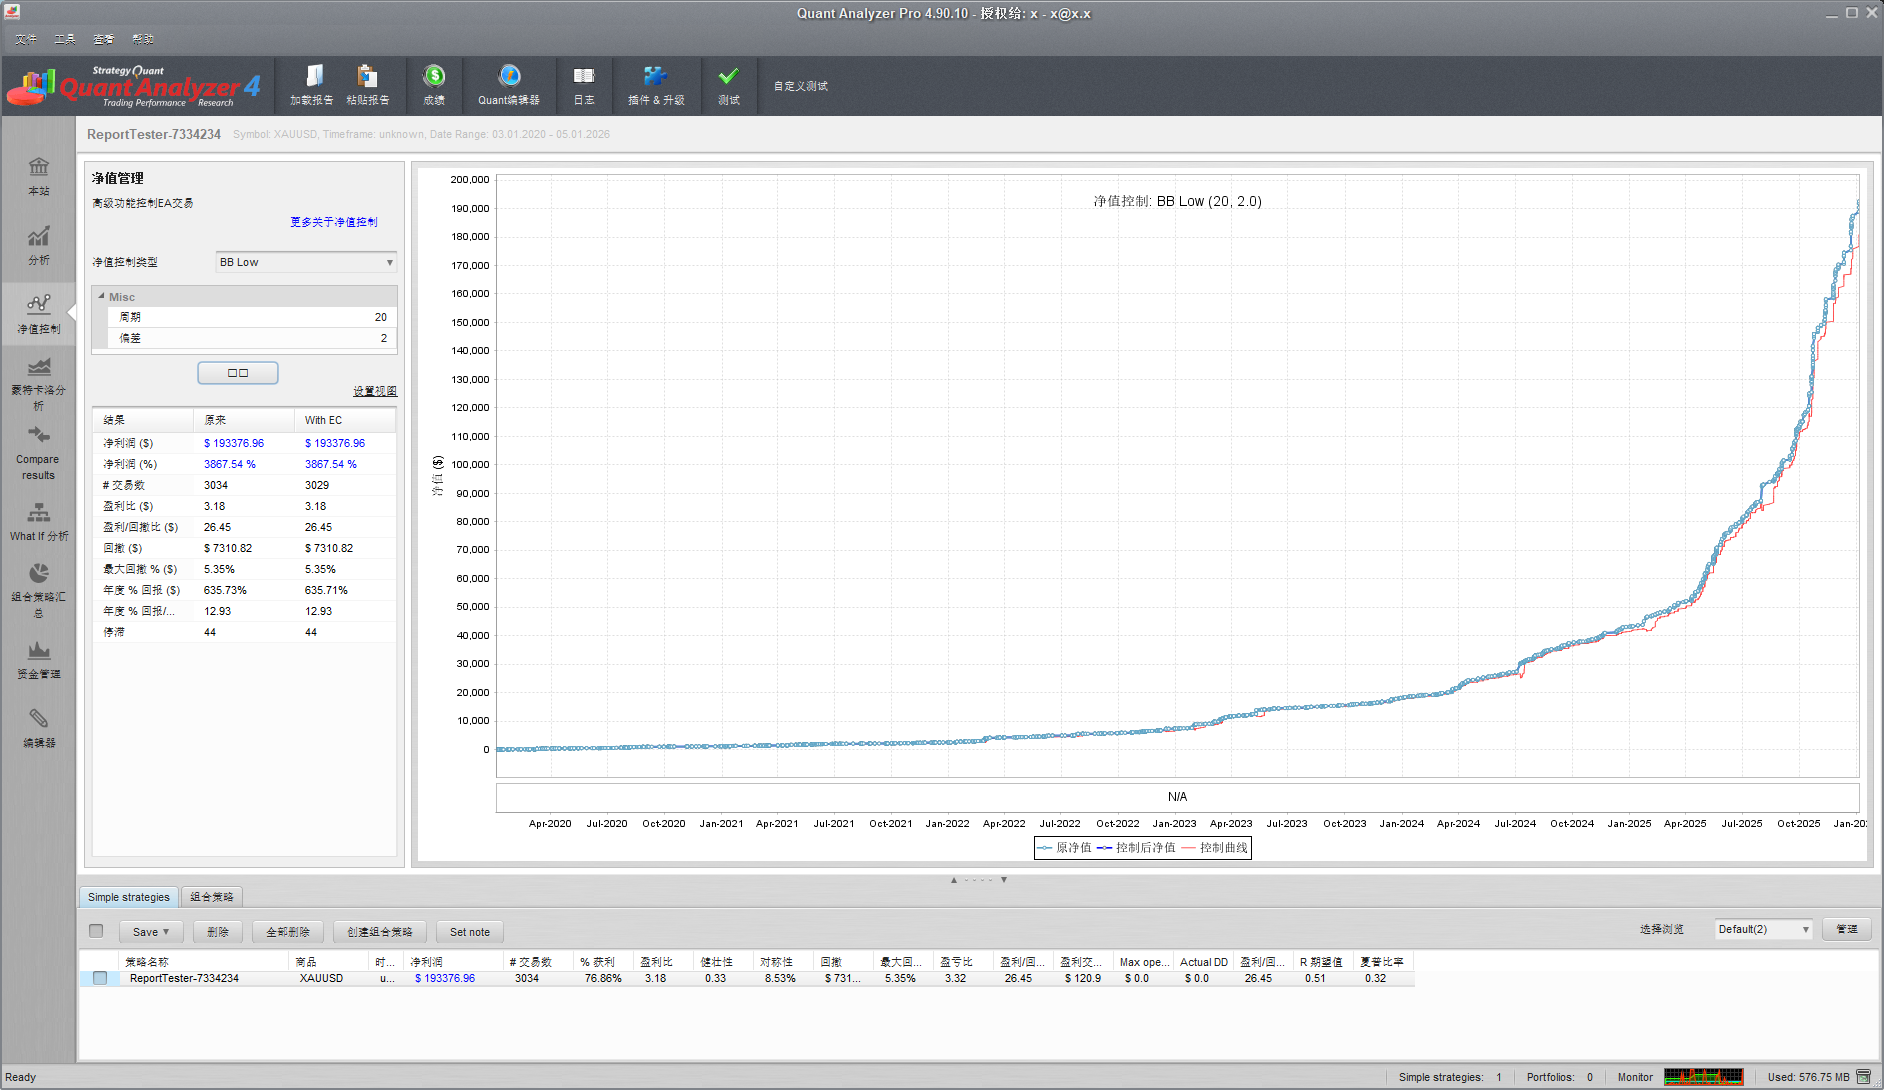Launch the Quant编辑器 toolbar icon

[509, 78]
